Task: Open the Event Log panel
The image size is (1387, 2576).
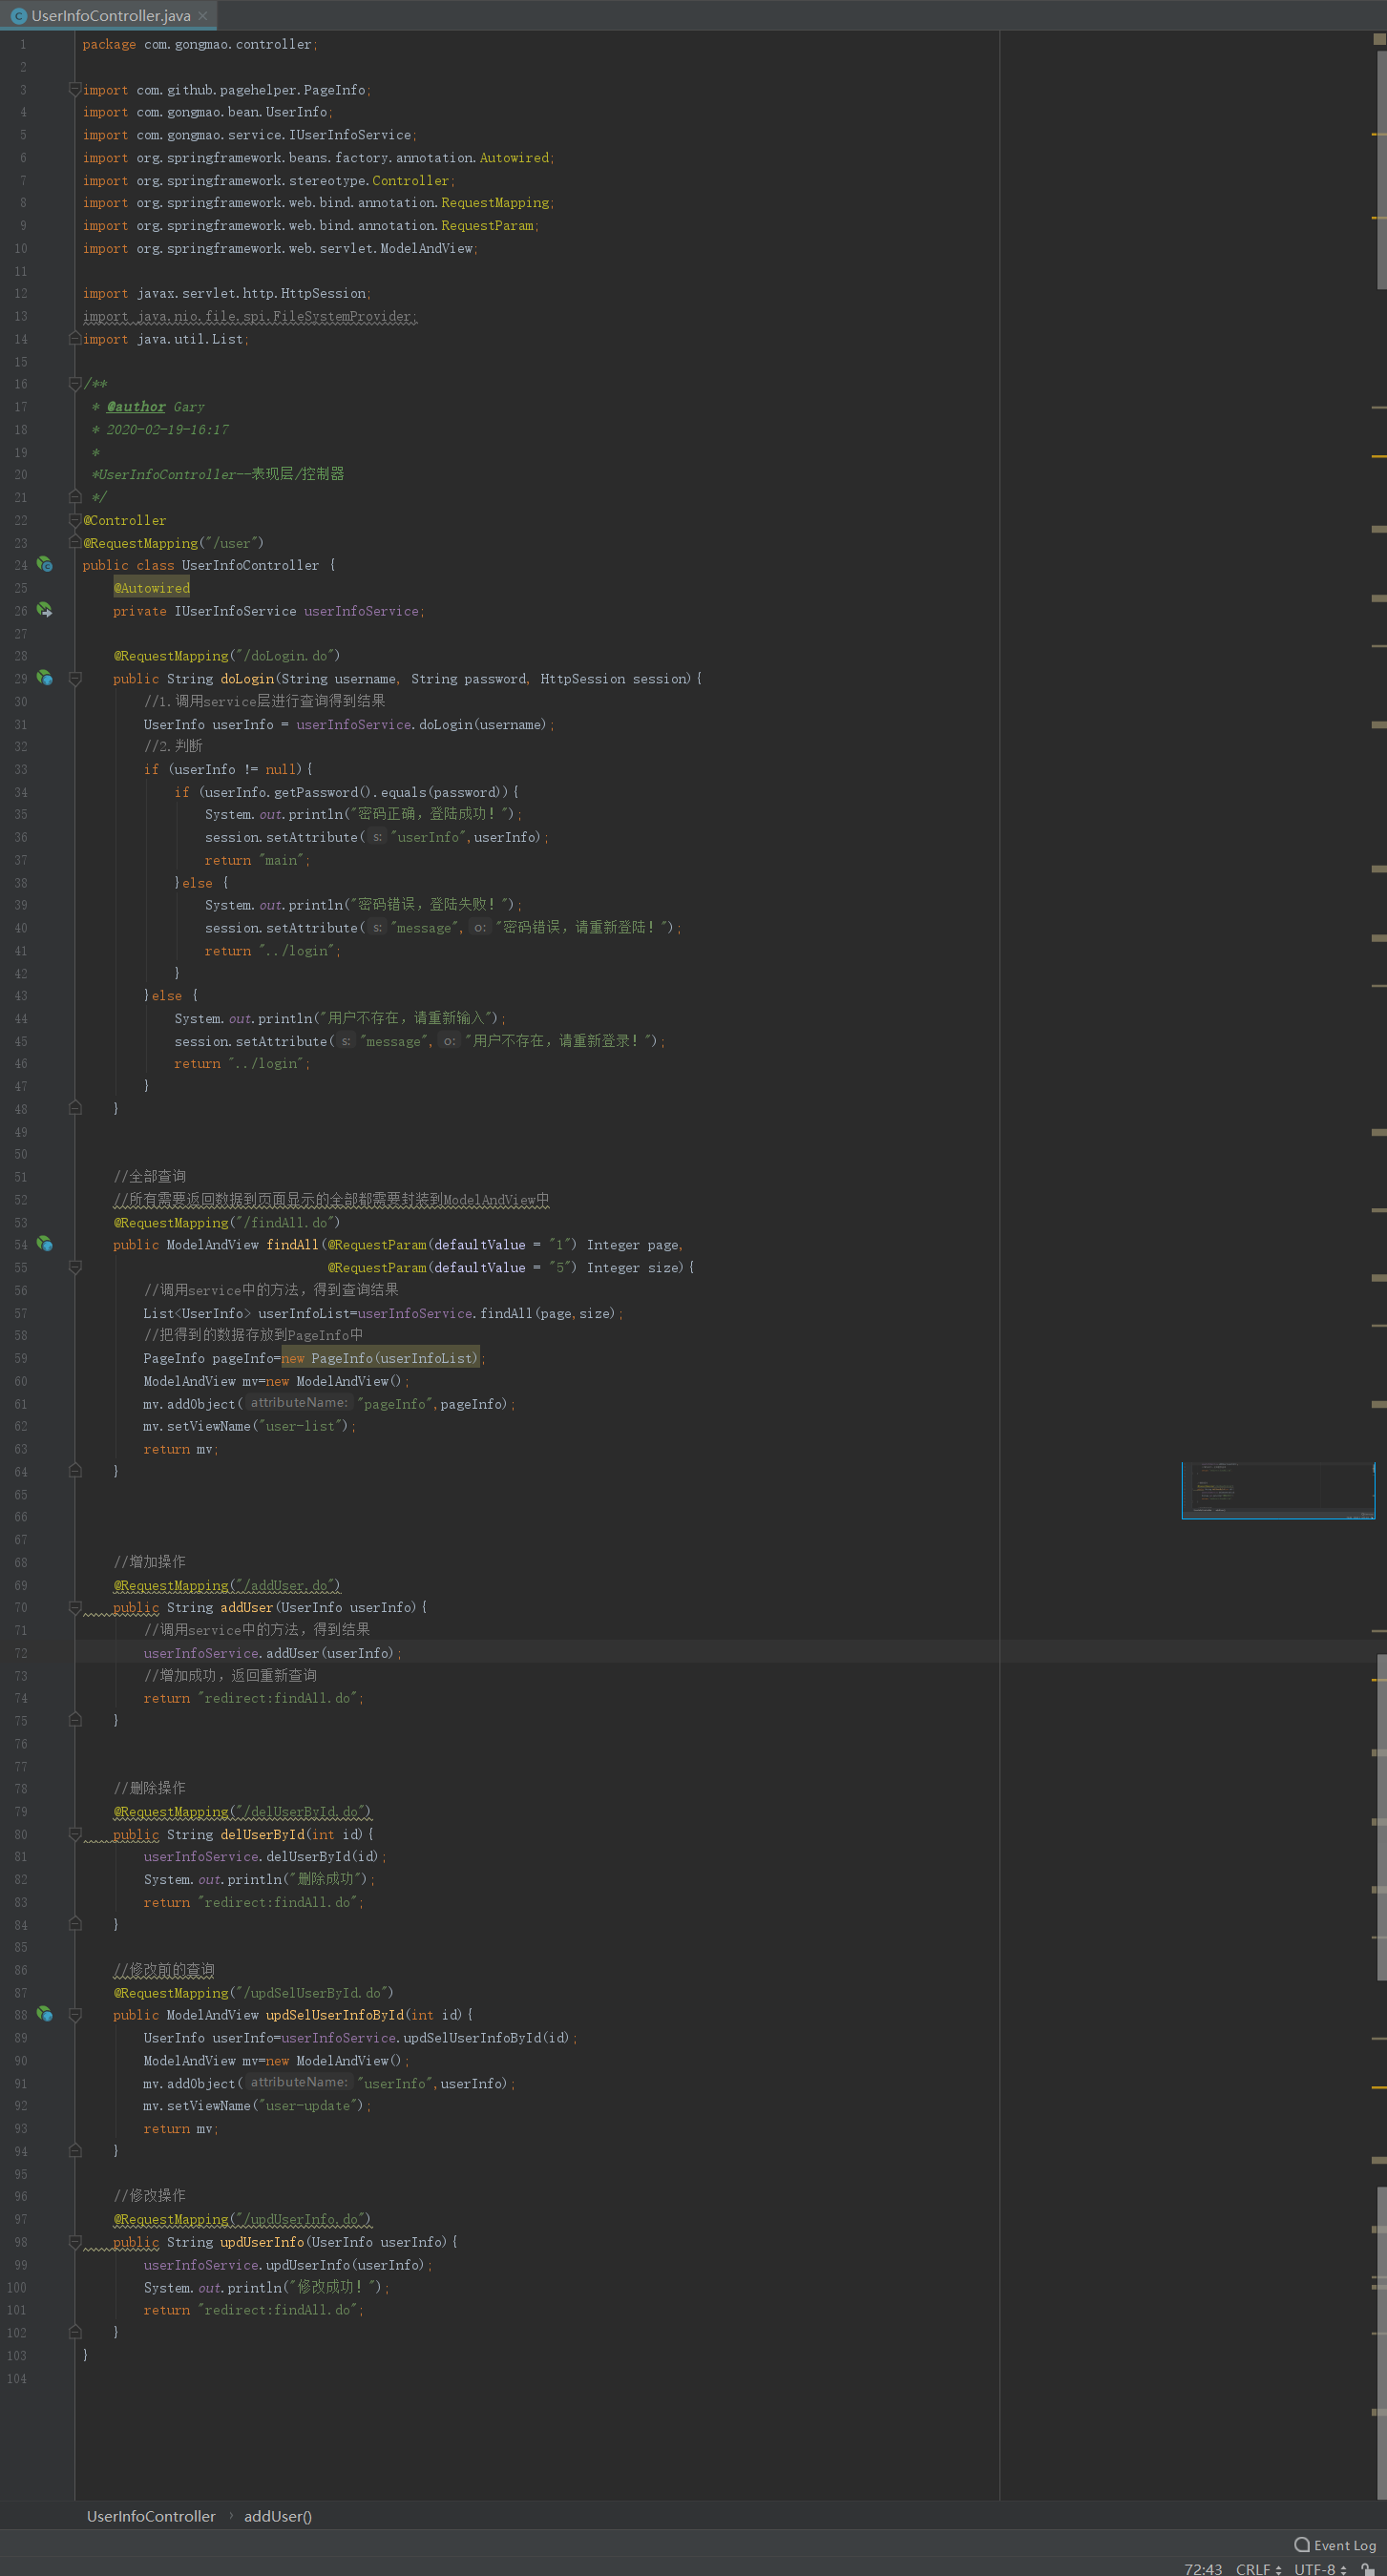Action: (1335, 2545)
